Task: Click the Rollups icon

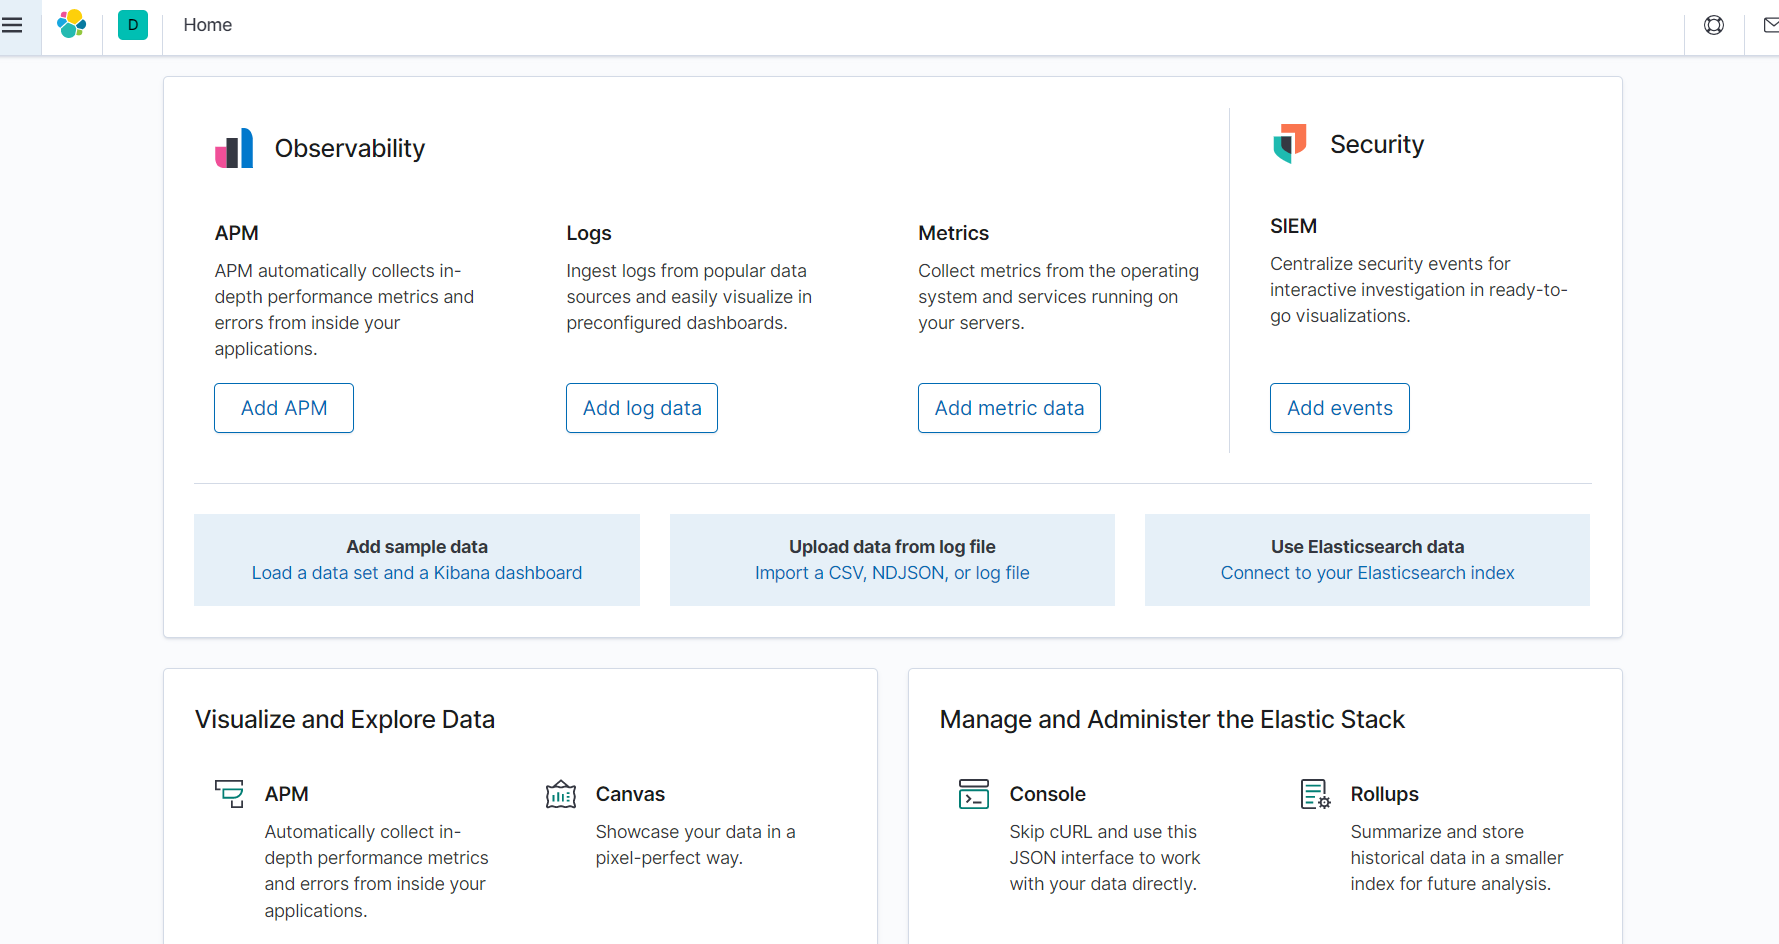Action: (1315, 794)
